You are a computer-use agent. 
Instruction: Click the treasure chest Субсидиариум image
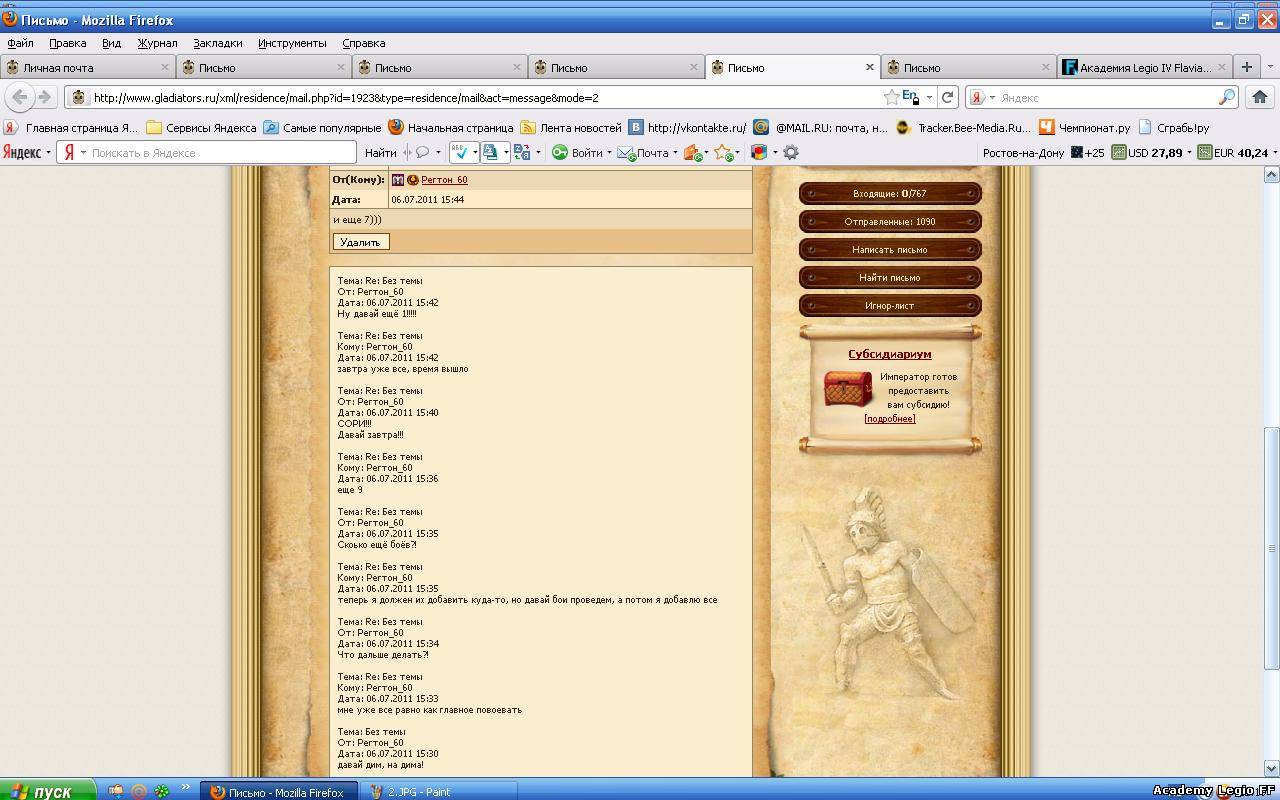point(848,389)
